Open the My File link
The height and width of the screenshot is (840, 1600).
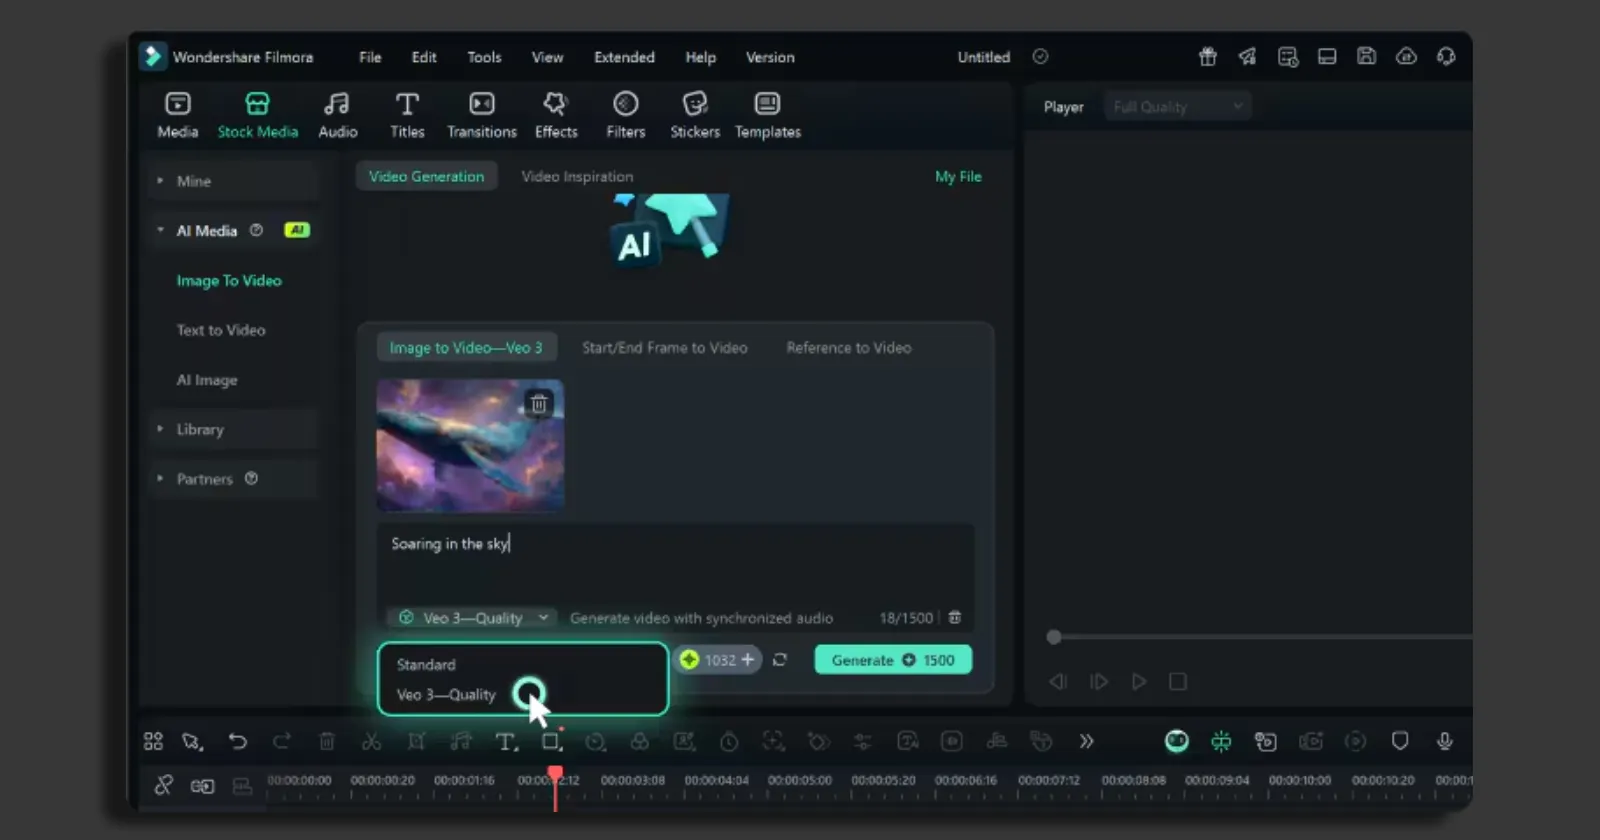click(x=957, y=176)
